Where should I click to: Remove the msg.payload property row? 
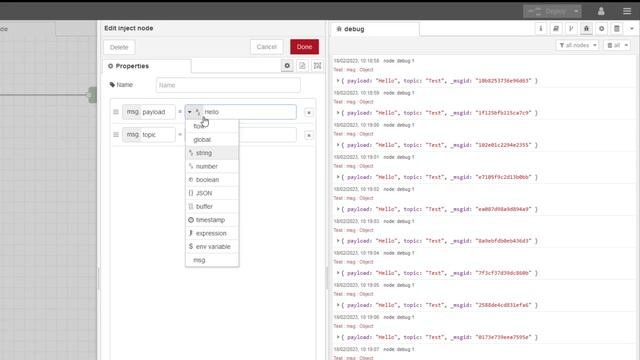tap(309, 112)
